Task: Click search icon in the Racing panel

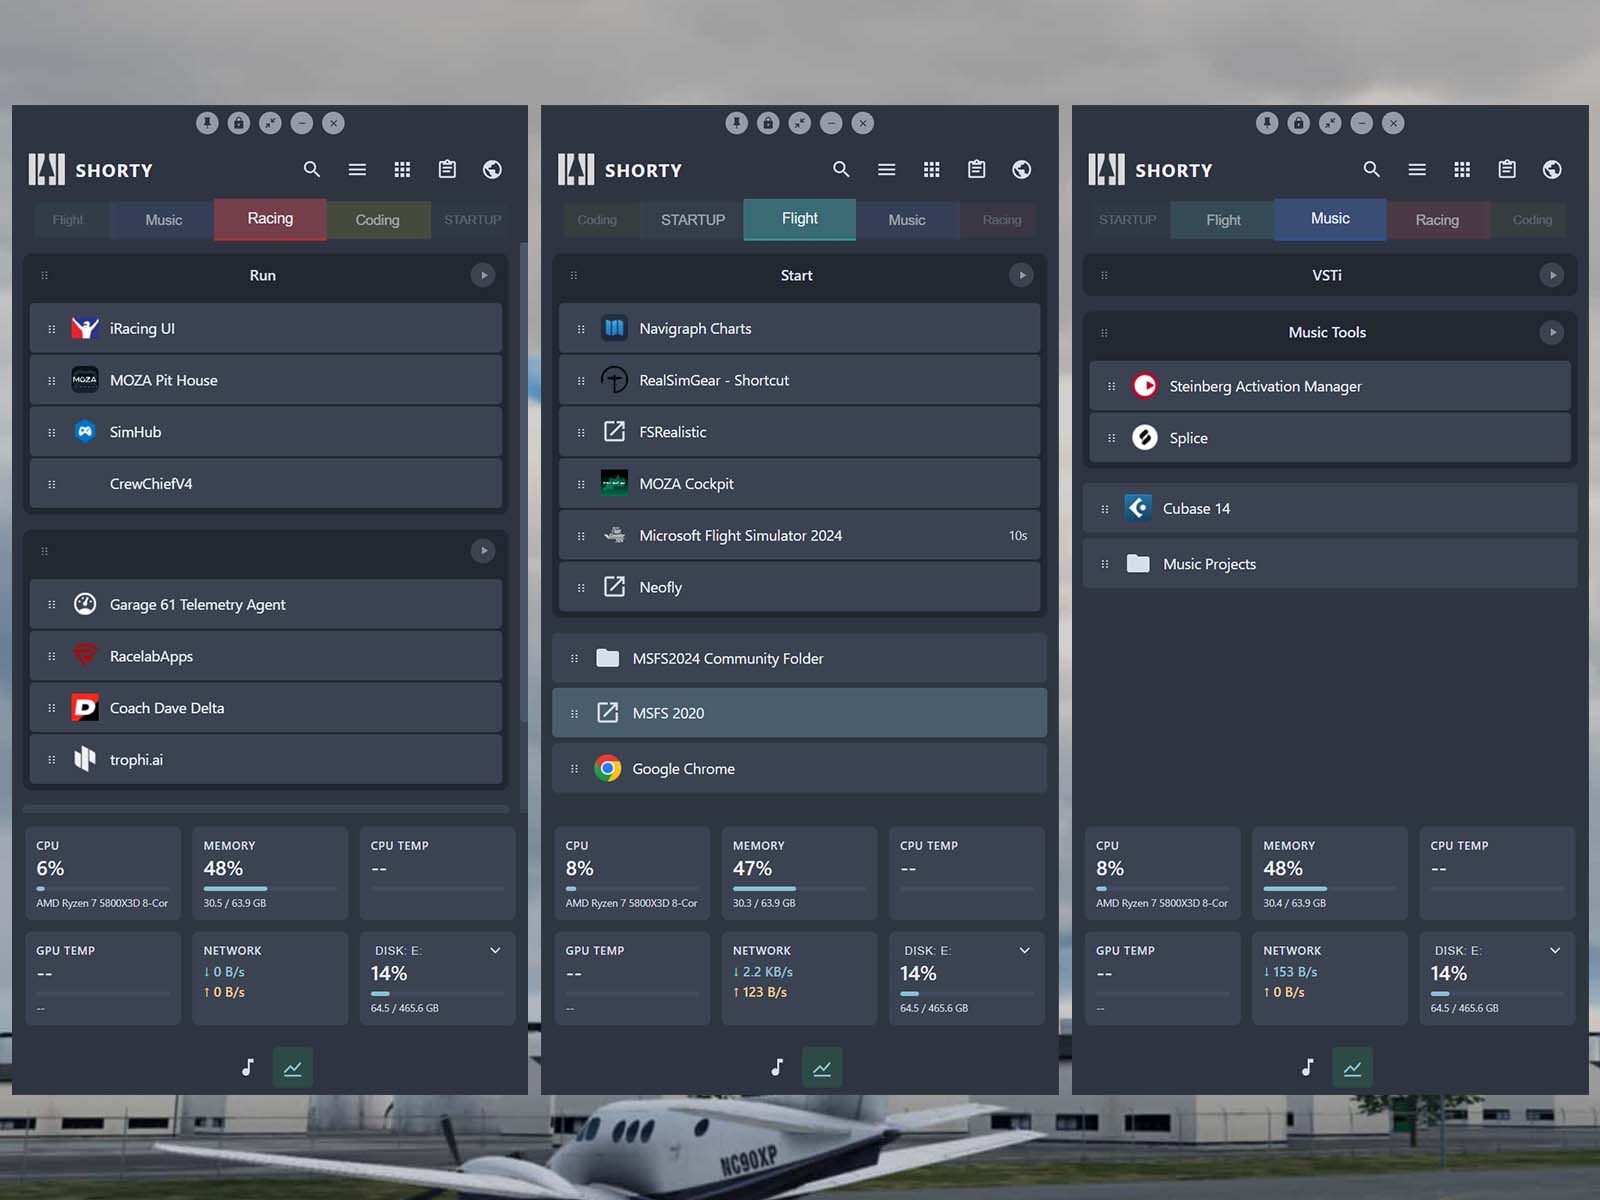Action: pyautogui.click(x=312, y=170)
